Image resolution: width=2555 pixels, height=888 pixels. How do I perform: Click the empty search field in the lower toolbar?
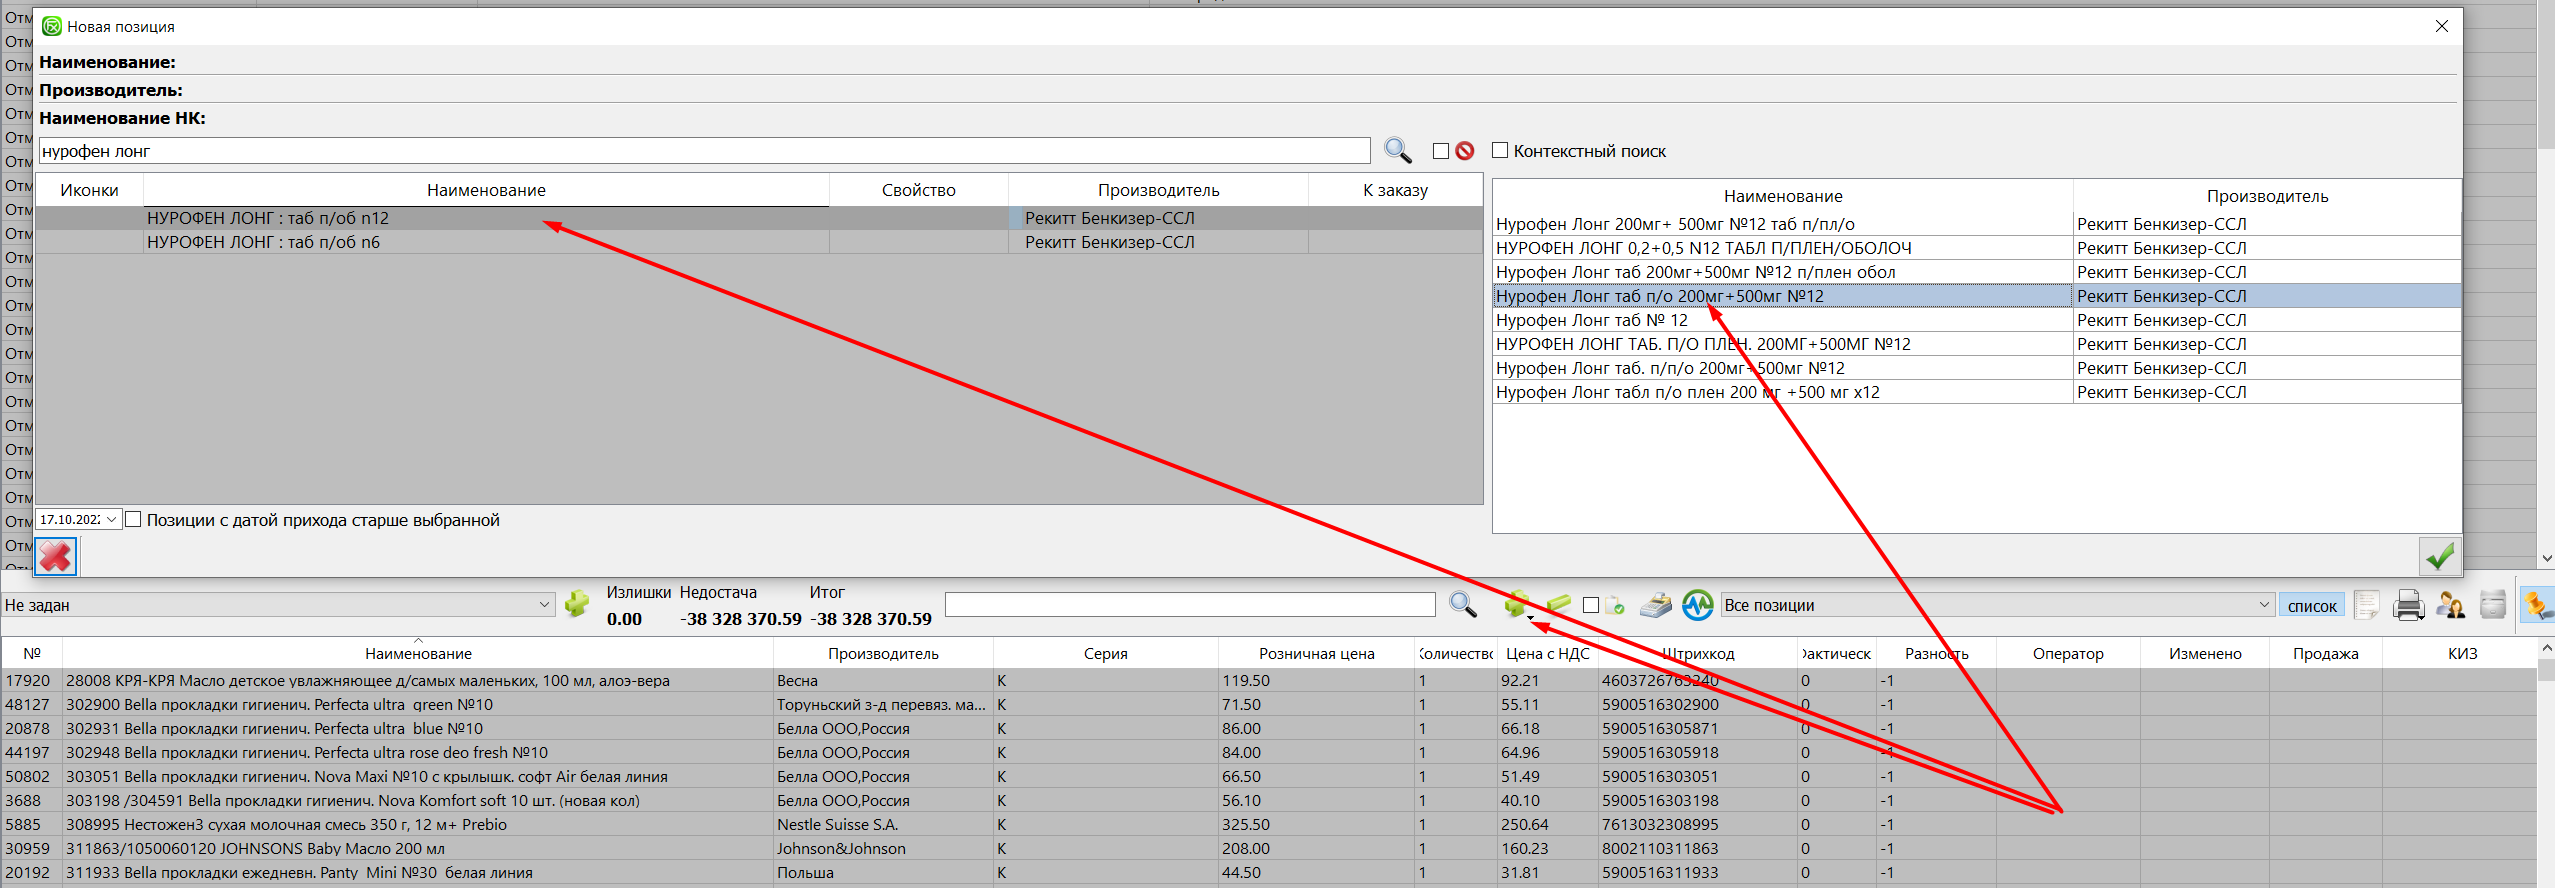1190,604
